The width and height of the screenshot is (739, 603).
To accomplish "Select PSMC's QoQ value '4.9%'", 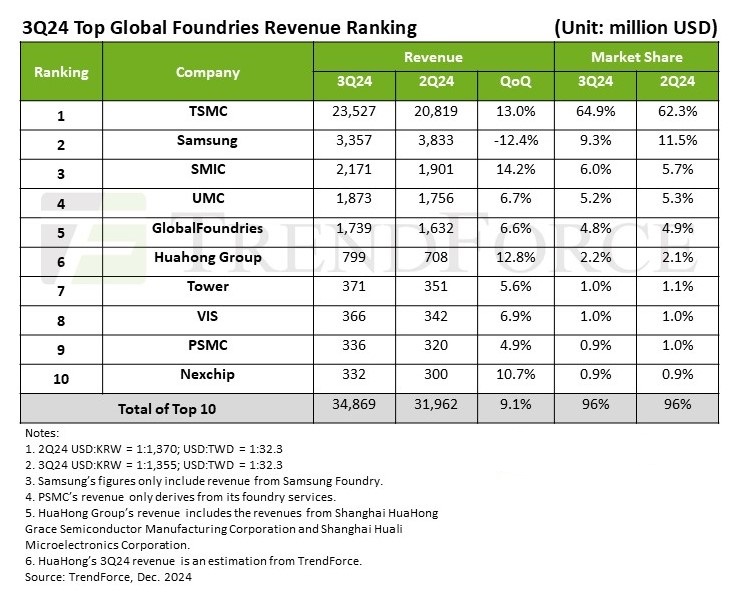I will [x=516, y=345].
